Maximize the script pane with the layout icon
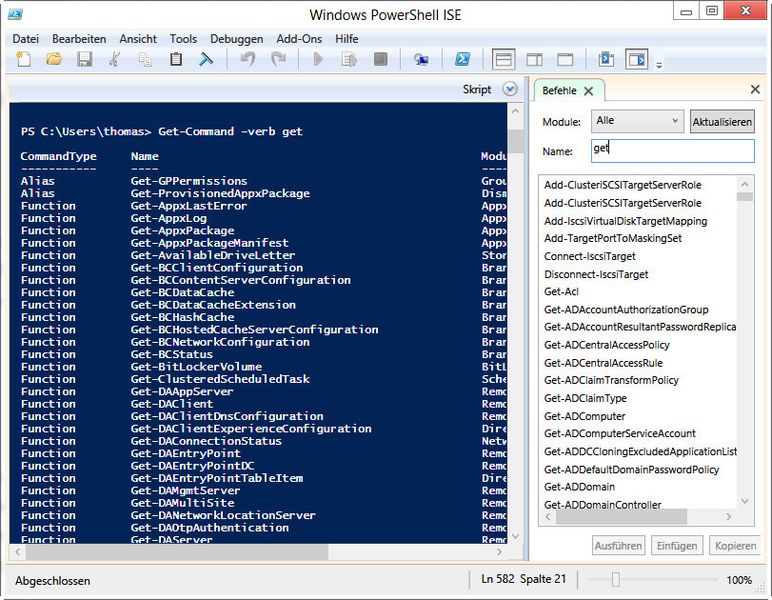 click(565, 60)
